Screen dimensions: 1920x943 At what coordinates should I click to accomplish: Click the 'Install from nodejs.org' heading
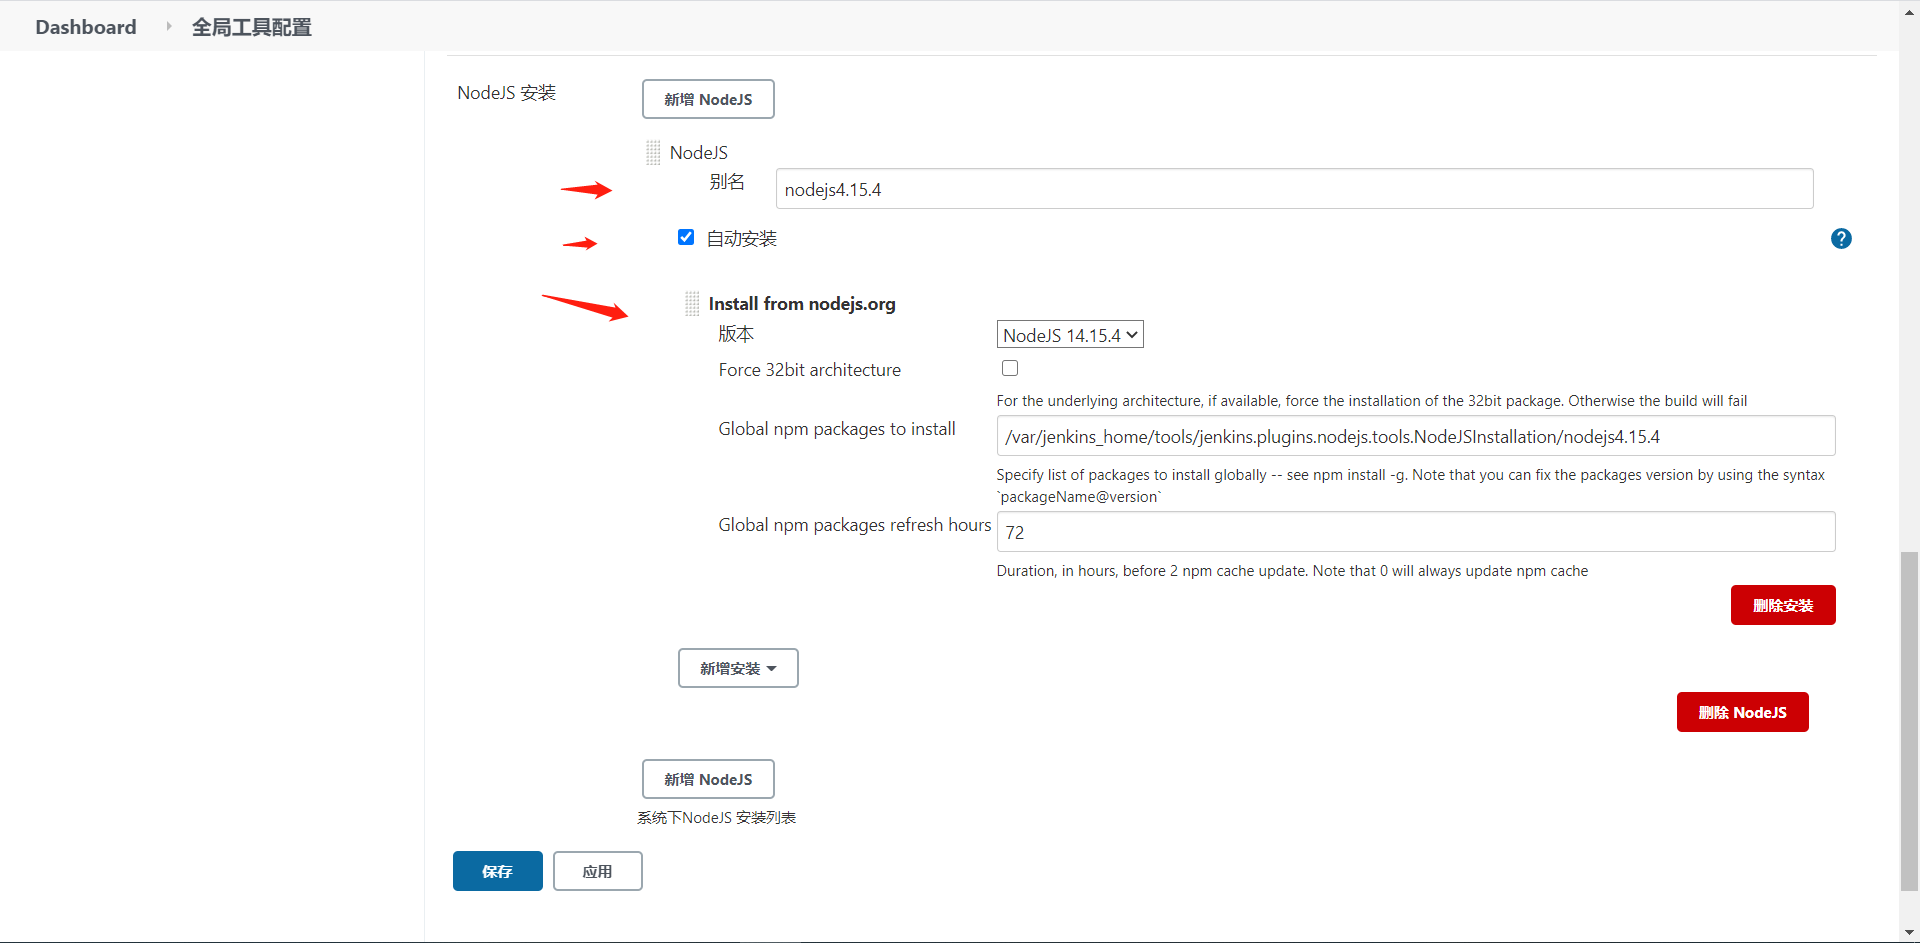coord(802,304)
